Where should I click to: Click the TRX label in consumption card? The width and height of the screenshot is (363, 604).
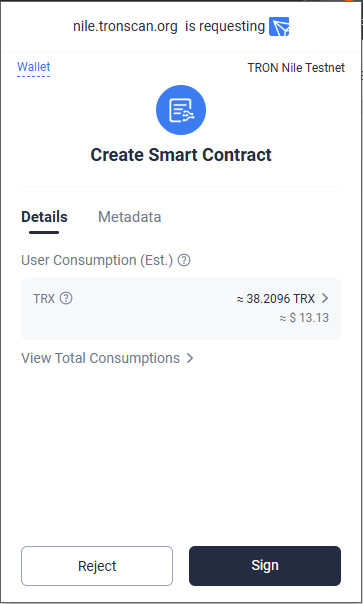coord(44,299)
